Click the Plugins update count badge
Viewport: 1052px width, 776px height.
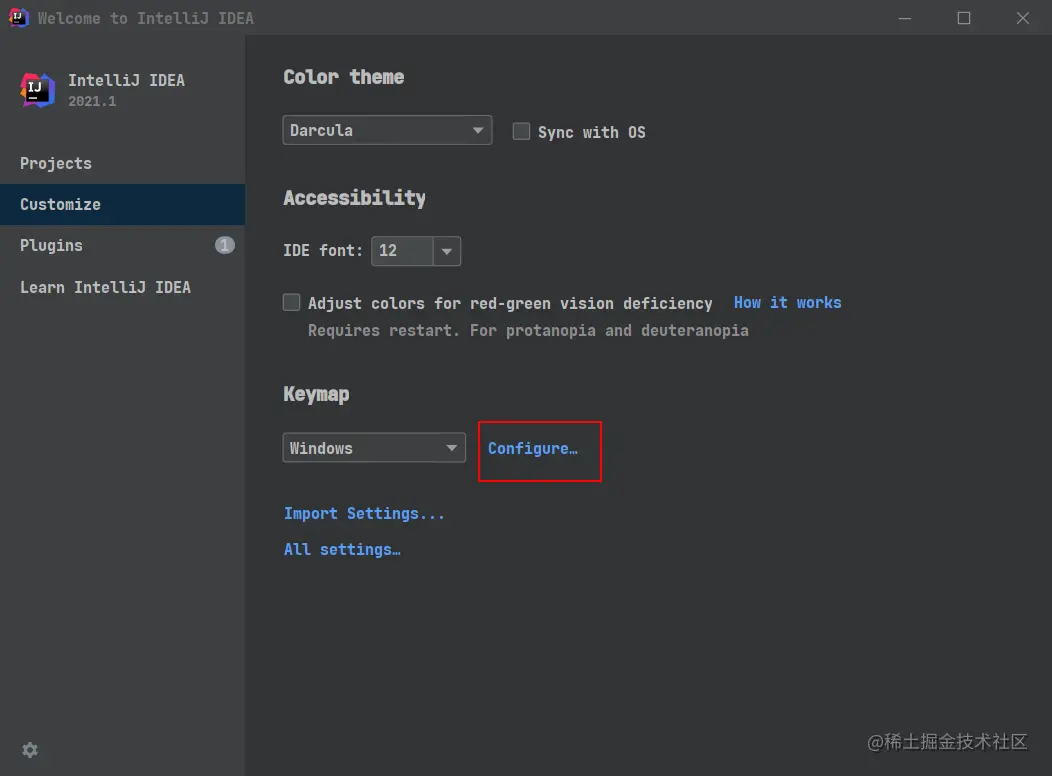click(225, 245)
